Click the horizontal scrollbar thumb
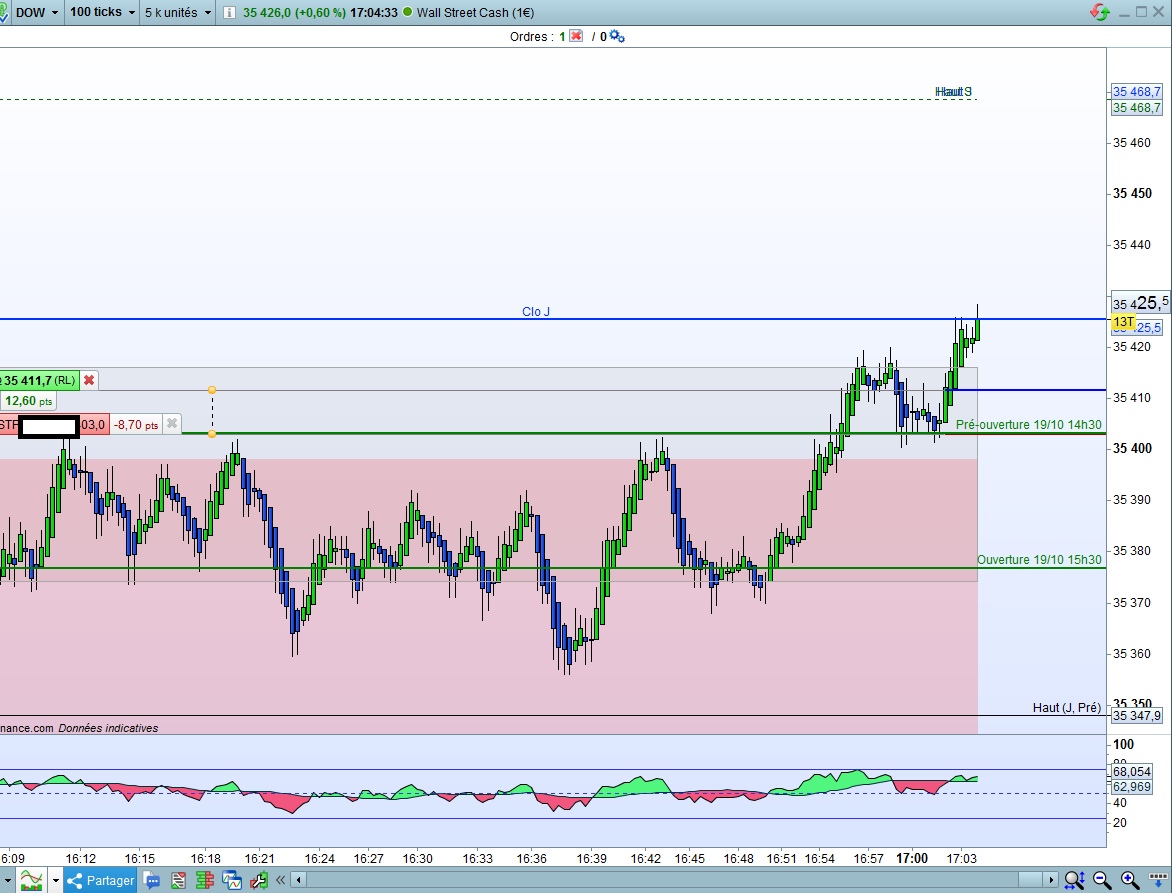Screen dimensions: 1172x893 pos(1030,880)
